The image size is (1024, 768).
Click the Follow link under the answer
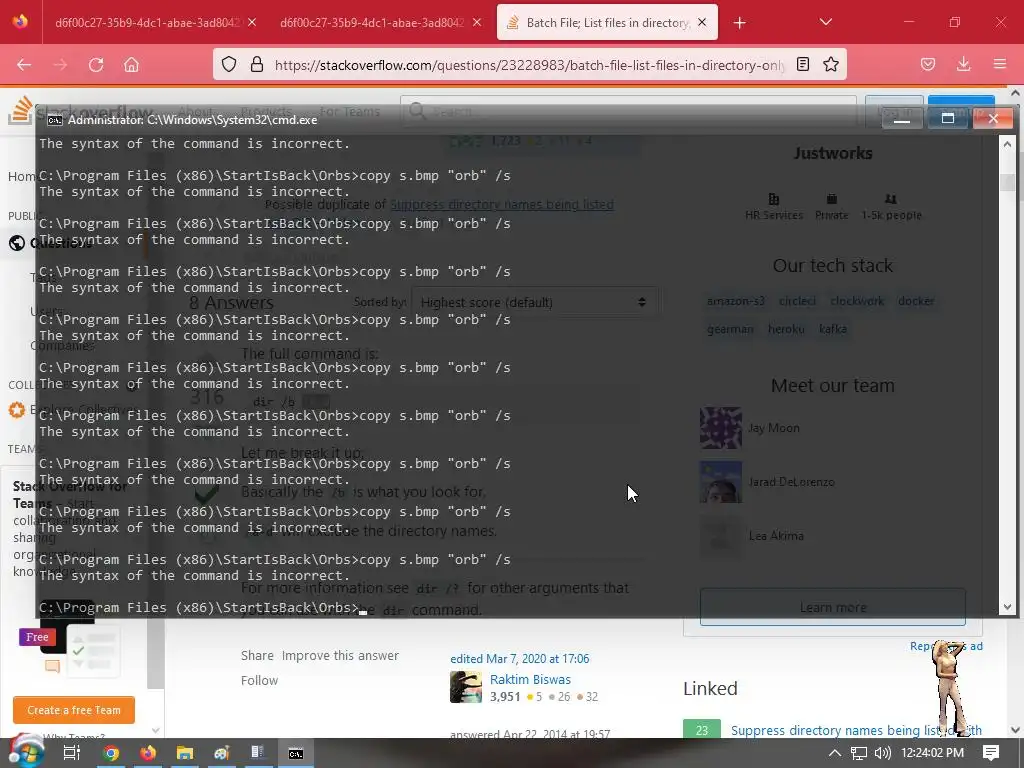coord(259,680)
